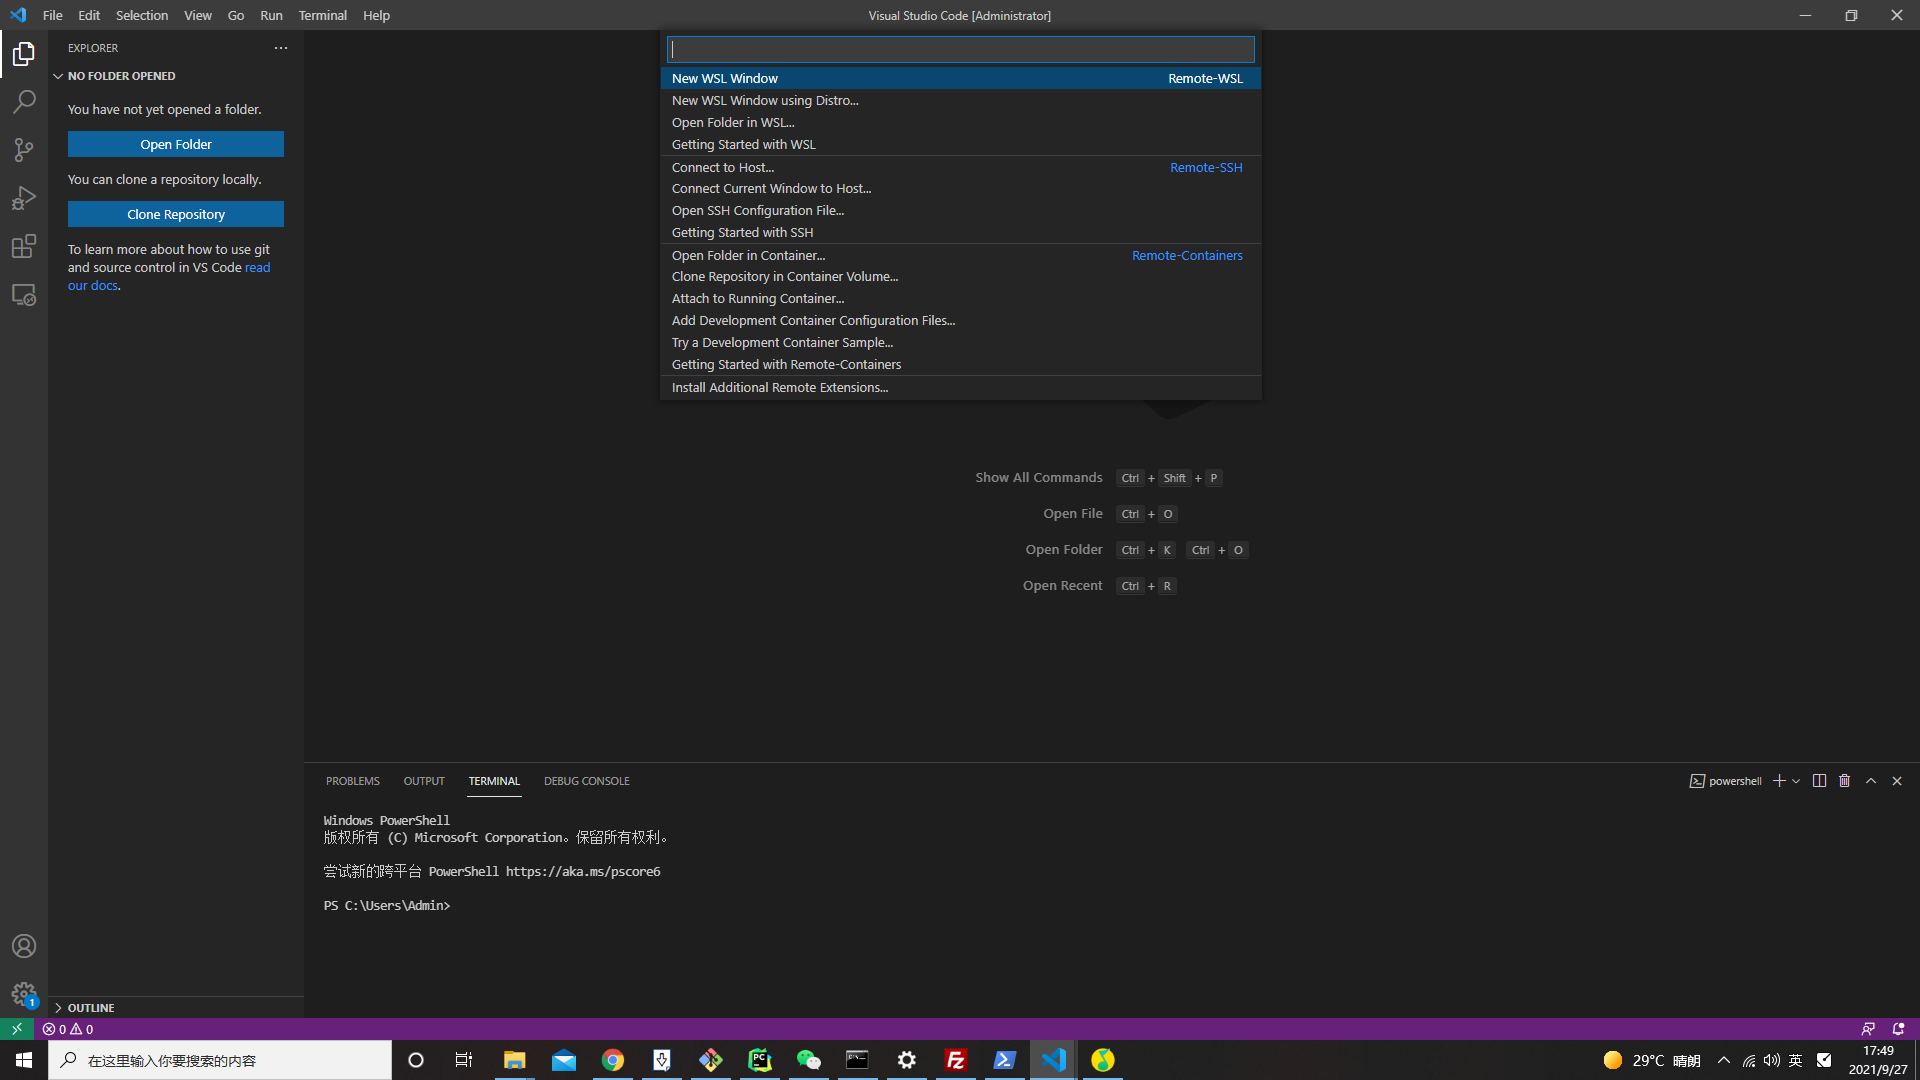The width and height of the screenshot is (1920, 1080).
Task: Toggle the notifications bell in status bar
Action: (1896, 1028)
